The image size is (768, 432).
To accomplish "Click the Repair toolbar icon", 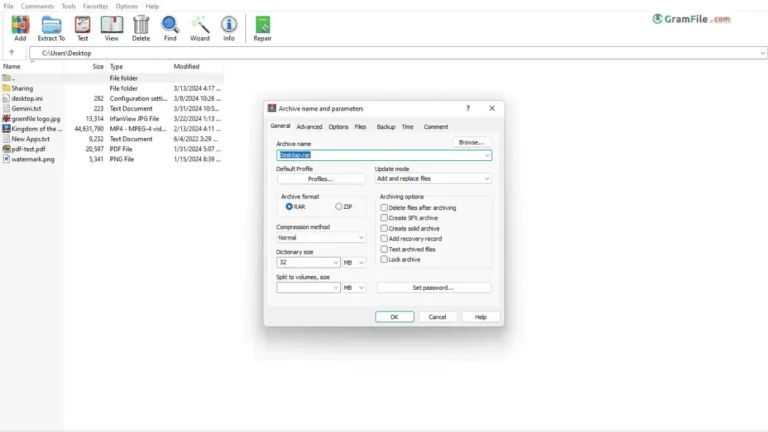I will click(263, 28).
